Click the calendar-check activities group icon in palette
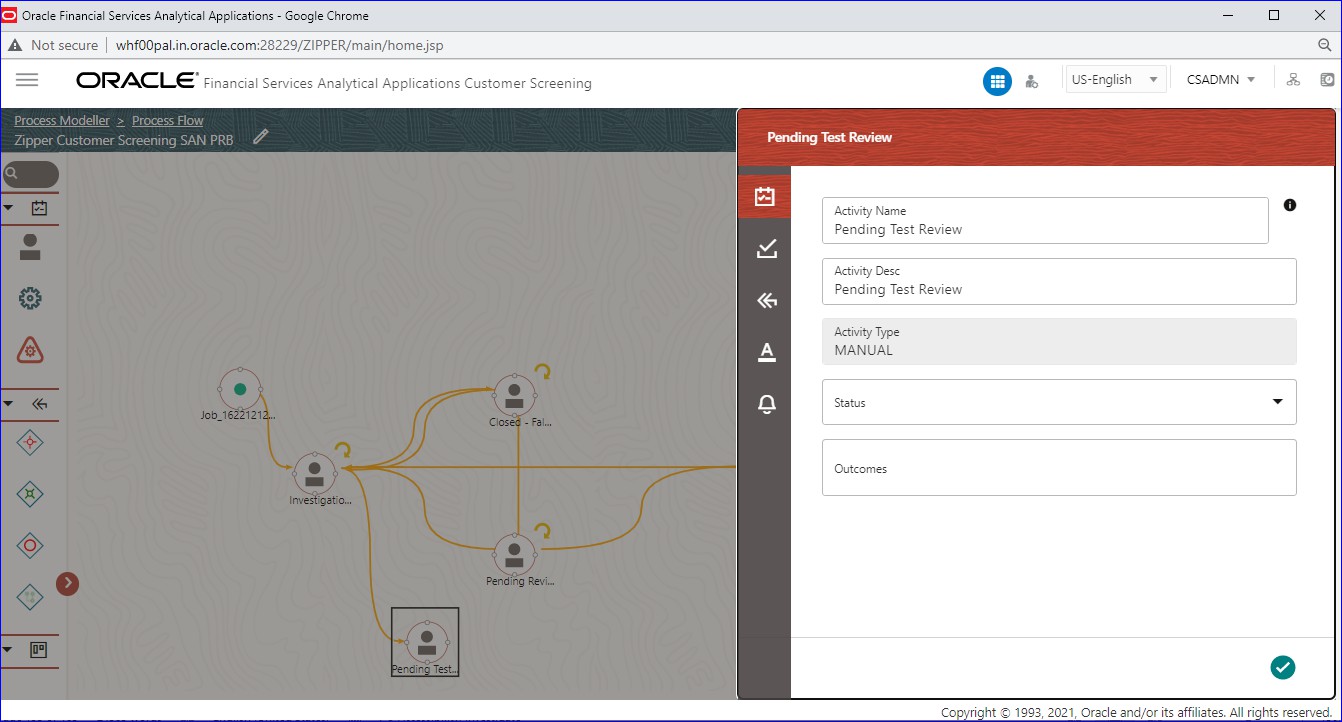1342x722 pixels. 40,208
